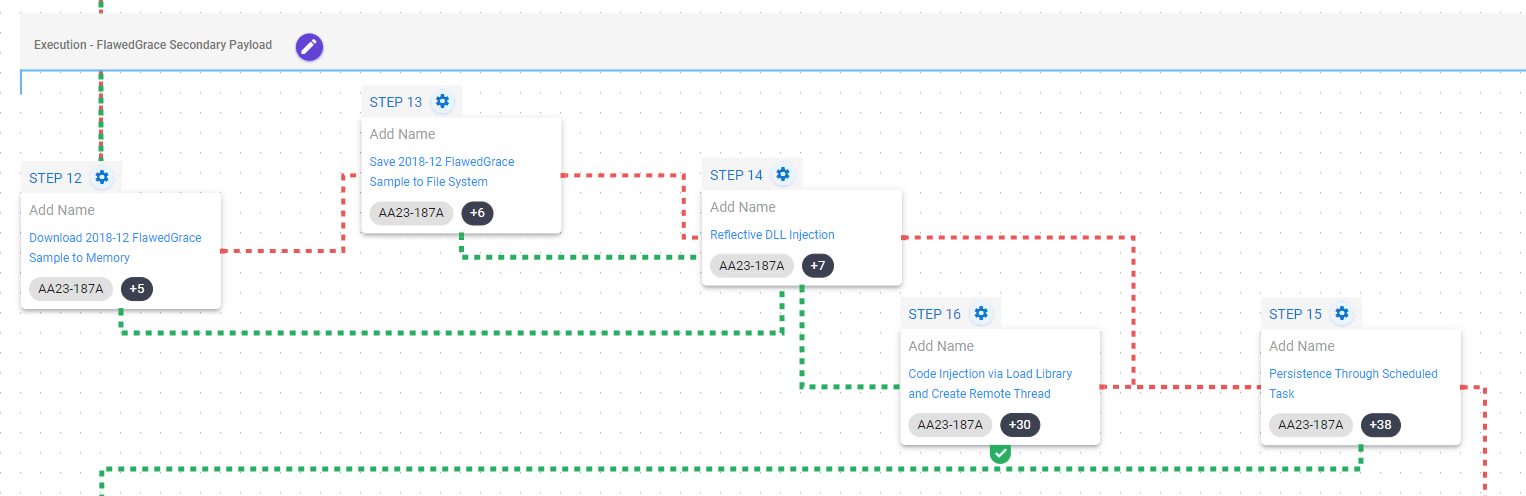Open Step 15 gear settings
This screenshot has height=496, width=1526.
click(x=1342, y=313)
